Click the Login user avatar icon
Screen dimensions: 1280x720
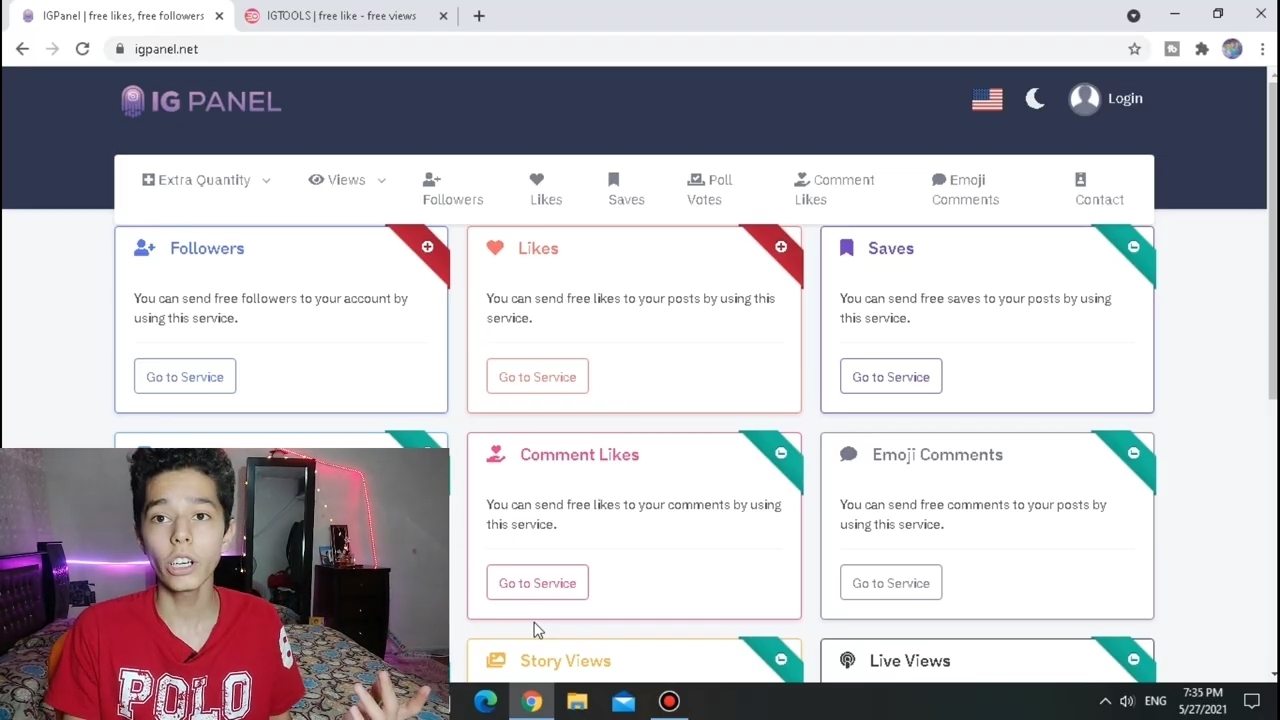(1084, 99)
